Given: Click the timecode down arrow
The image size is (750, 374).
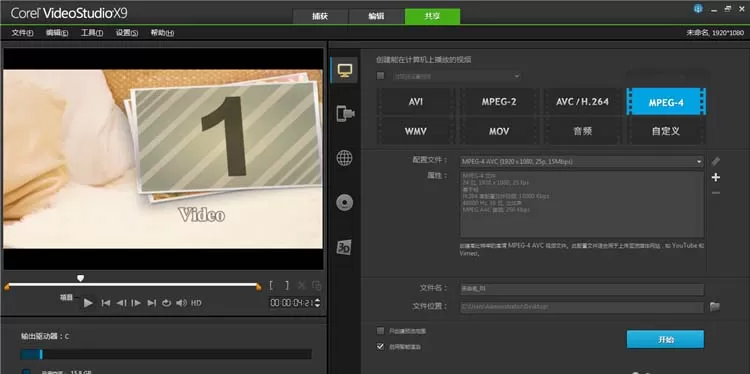Looking at the screenshot, I should (318, 305).
